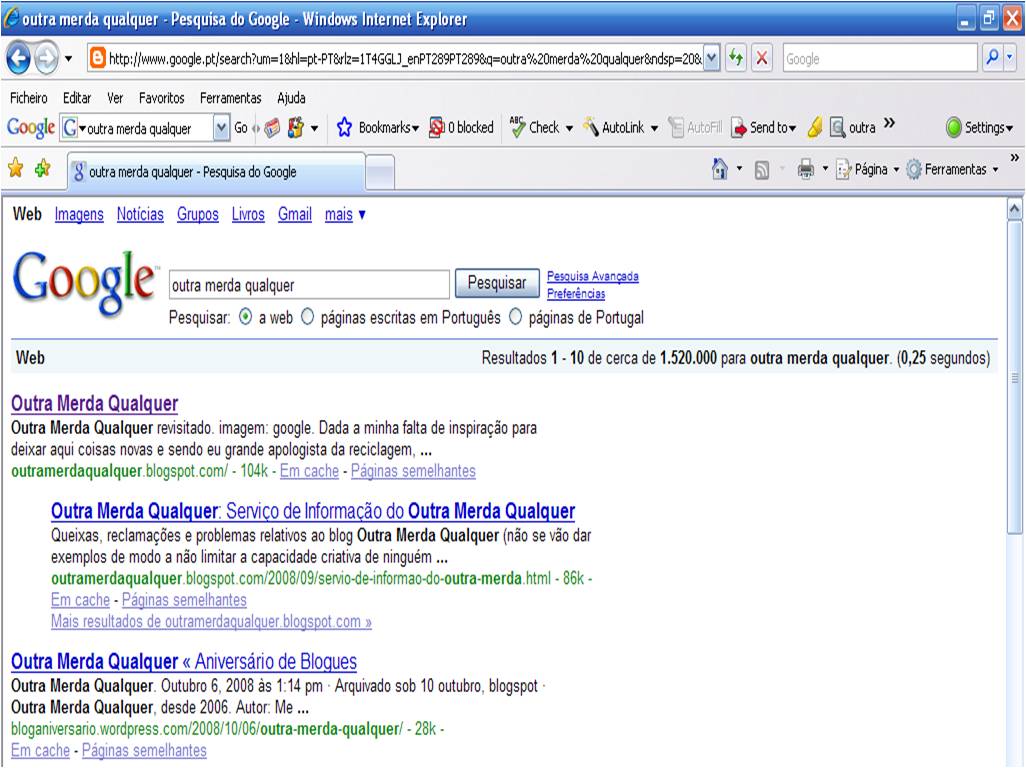This screenshot has width=1026, height=768.
Task: Open the Grupos link
Action: [198, 215]
